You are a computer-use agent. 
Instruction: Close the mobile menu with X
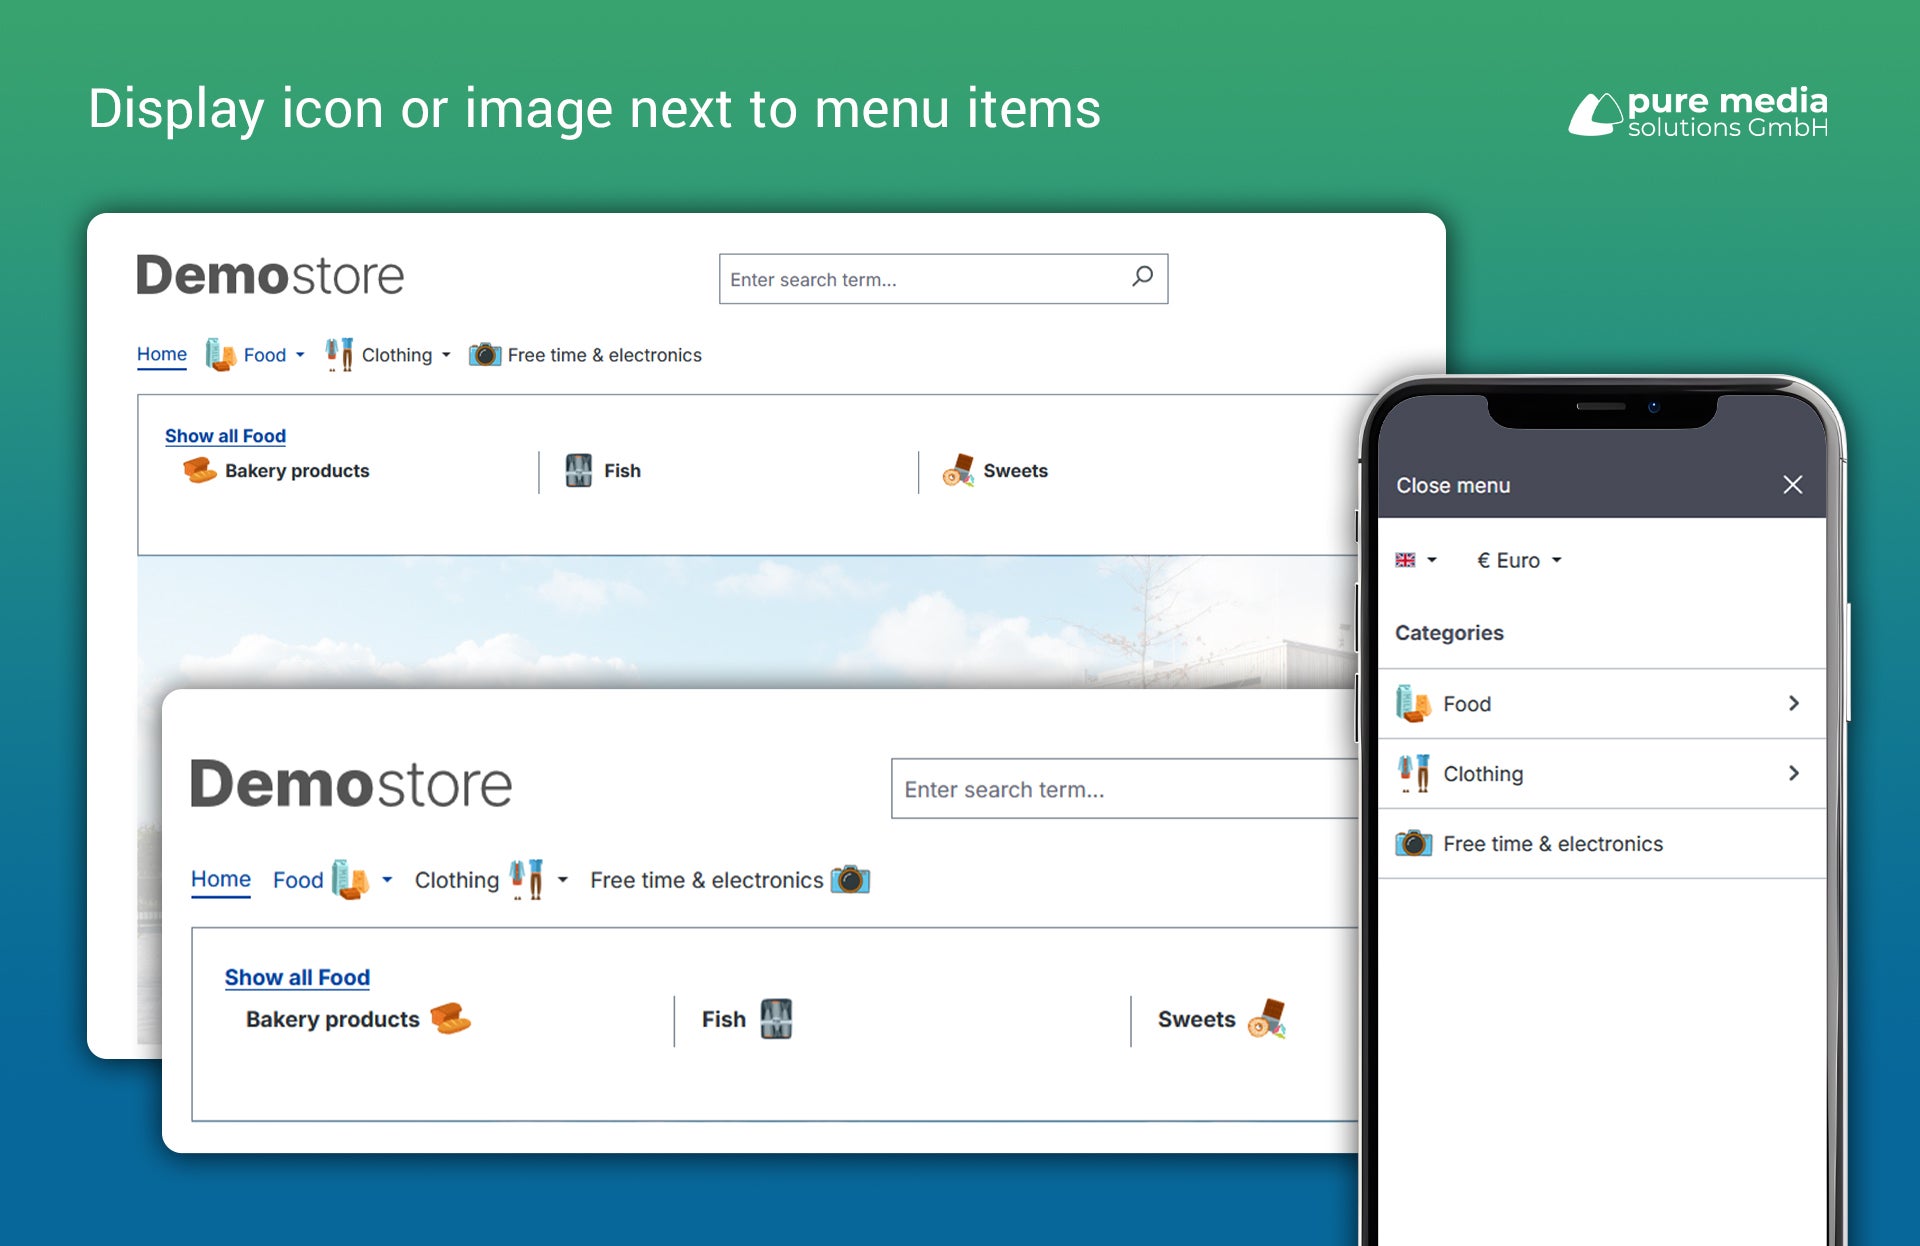[x=1792, y=485]
